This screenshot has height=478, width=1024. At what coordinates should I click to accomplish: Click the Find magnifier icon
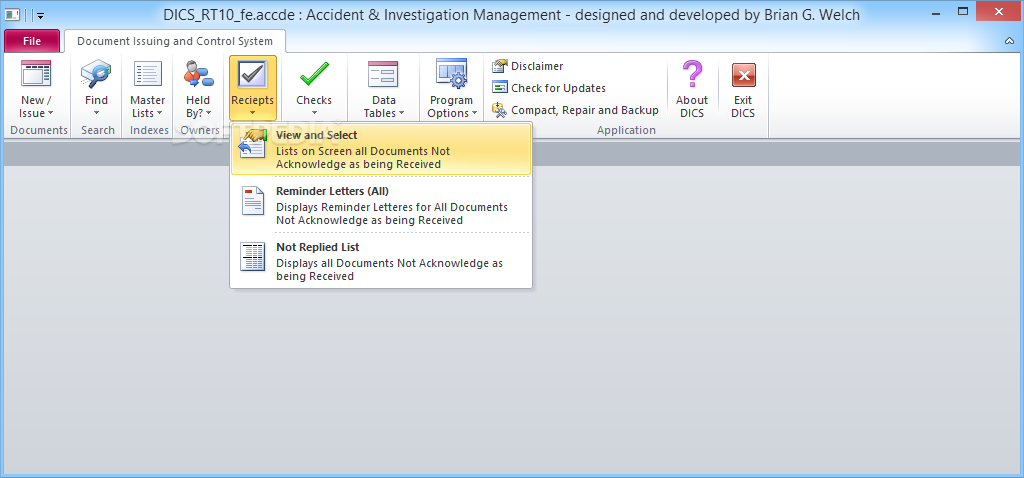pyautogui.click(x=96, y=74)
